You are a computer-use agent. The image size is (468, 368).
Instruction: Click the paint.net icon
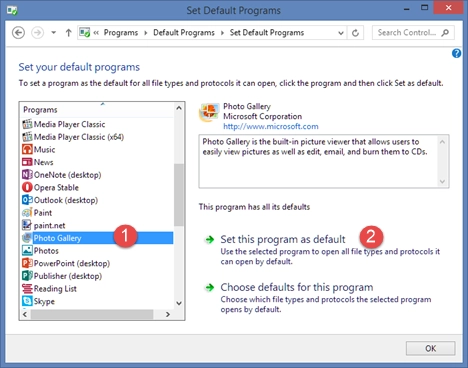(x=27, y=225)
